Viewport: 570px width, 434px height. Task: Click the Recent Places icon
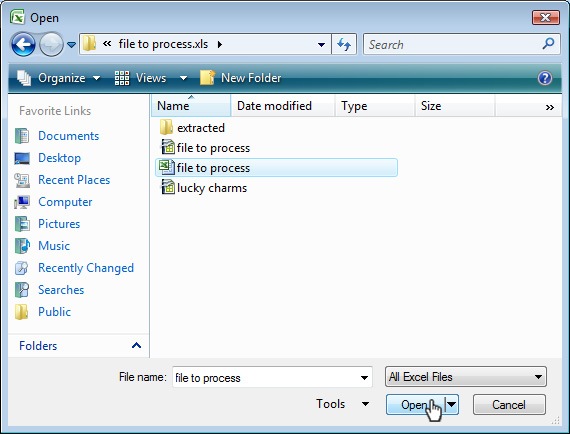(22, 180)
